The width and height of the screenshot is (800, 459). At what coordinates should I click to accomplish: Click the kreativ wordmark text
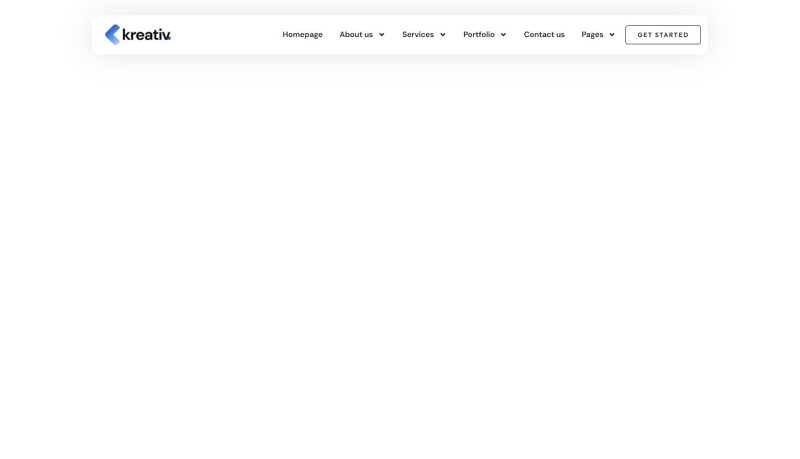146,35
